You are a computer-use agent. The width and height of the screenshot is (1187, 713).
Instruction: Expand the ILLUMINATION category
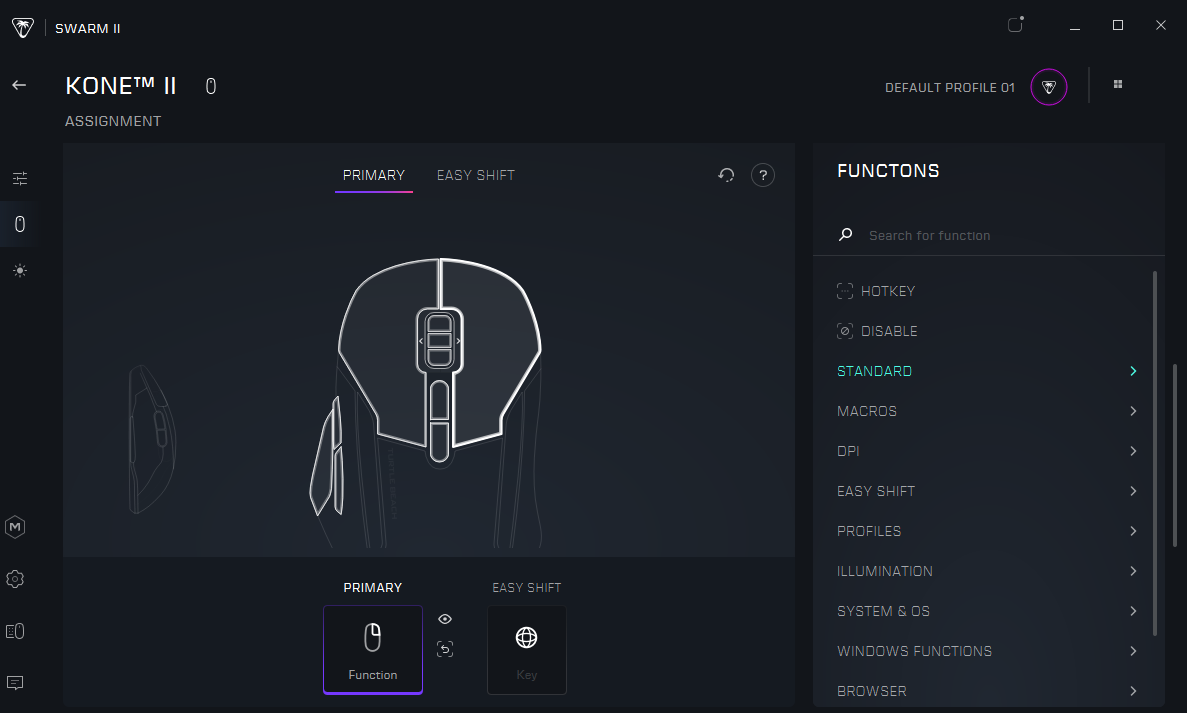pyautogui.click(x=987, y=571)
